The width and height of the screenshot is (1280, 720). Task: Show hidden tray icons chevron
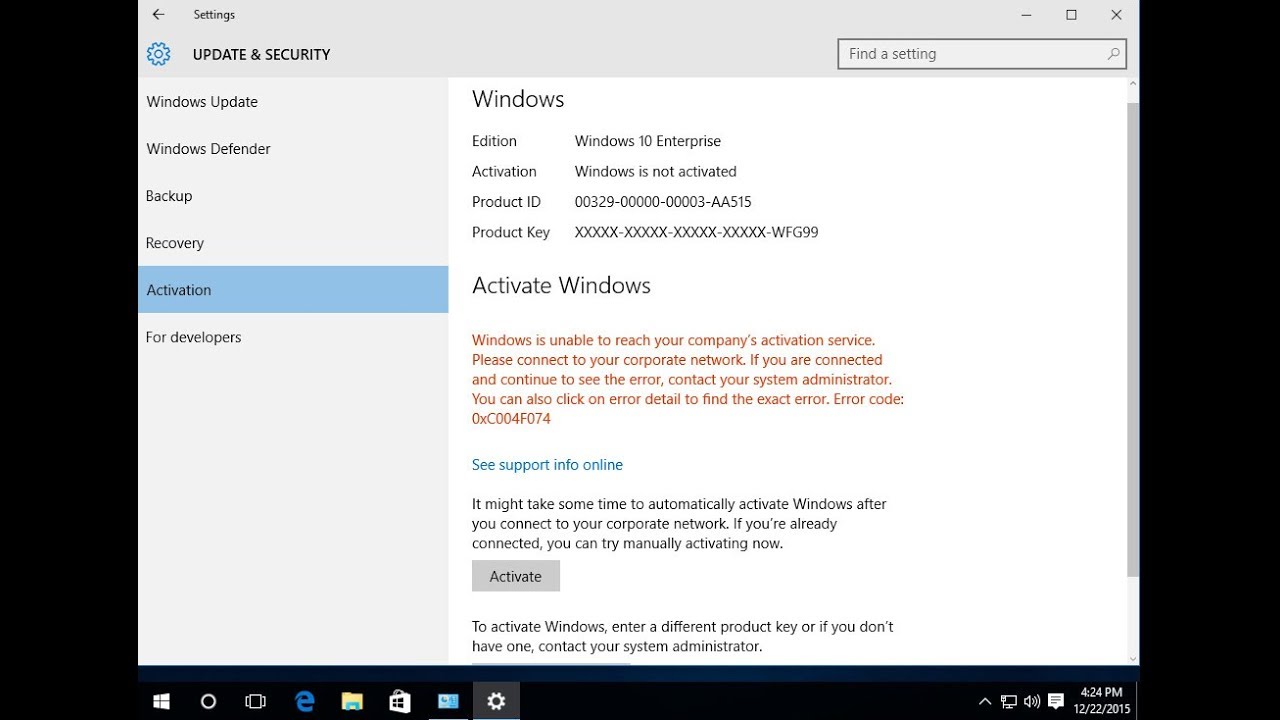tap(985, 701)
